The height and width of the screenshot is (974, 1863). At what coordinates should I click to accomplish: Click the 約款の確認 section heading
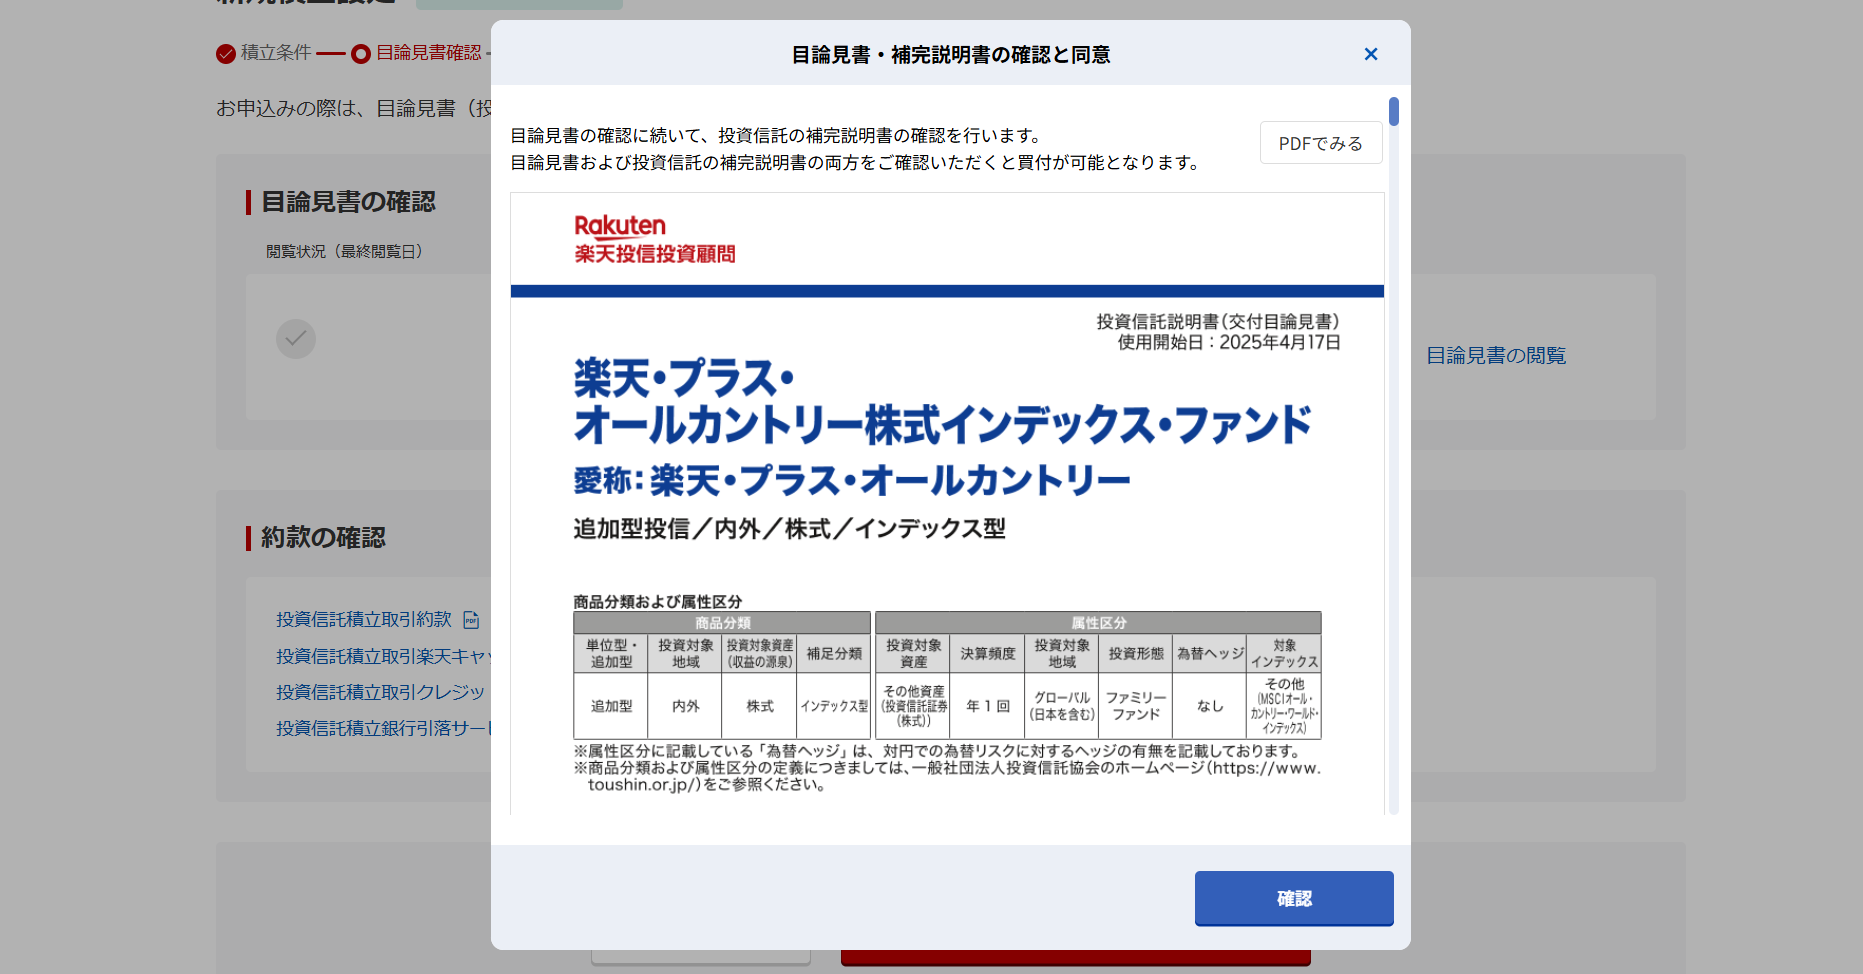coord(323,538)
